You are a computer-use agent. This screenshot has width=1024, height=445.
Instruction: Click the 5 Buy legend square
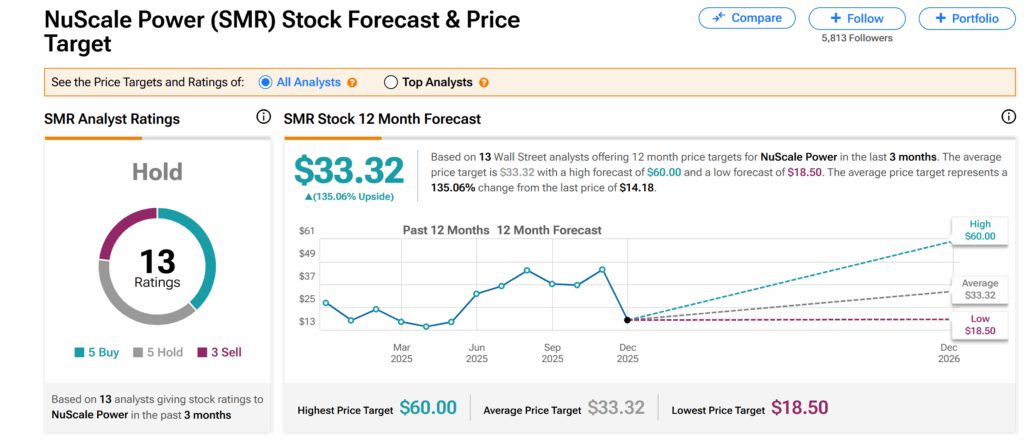coord(79,352)
